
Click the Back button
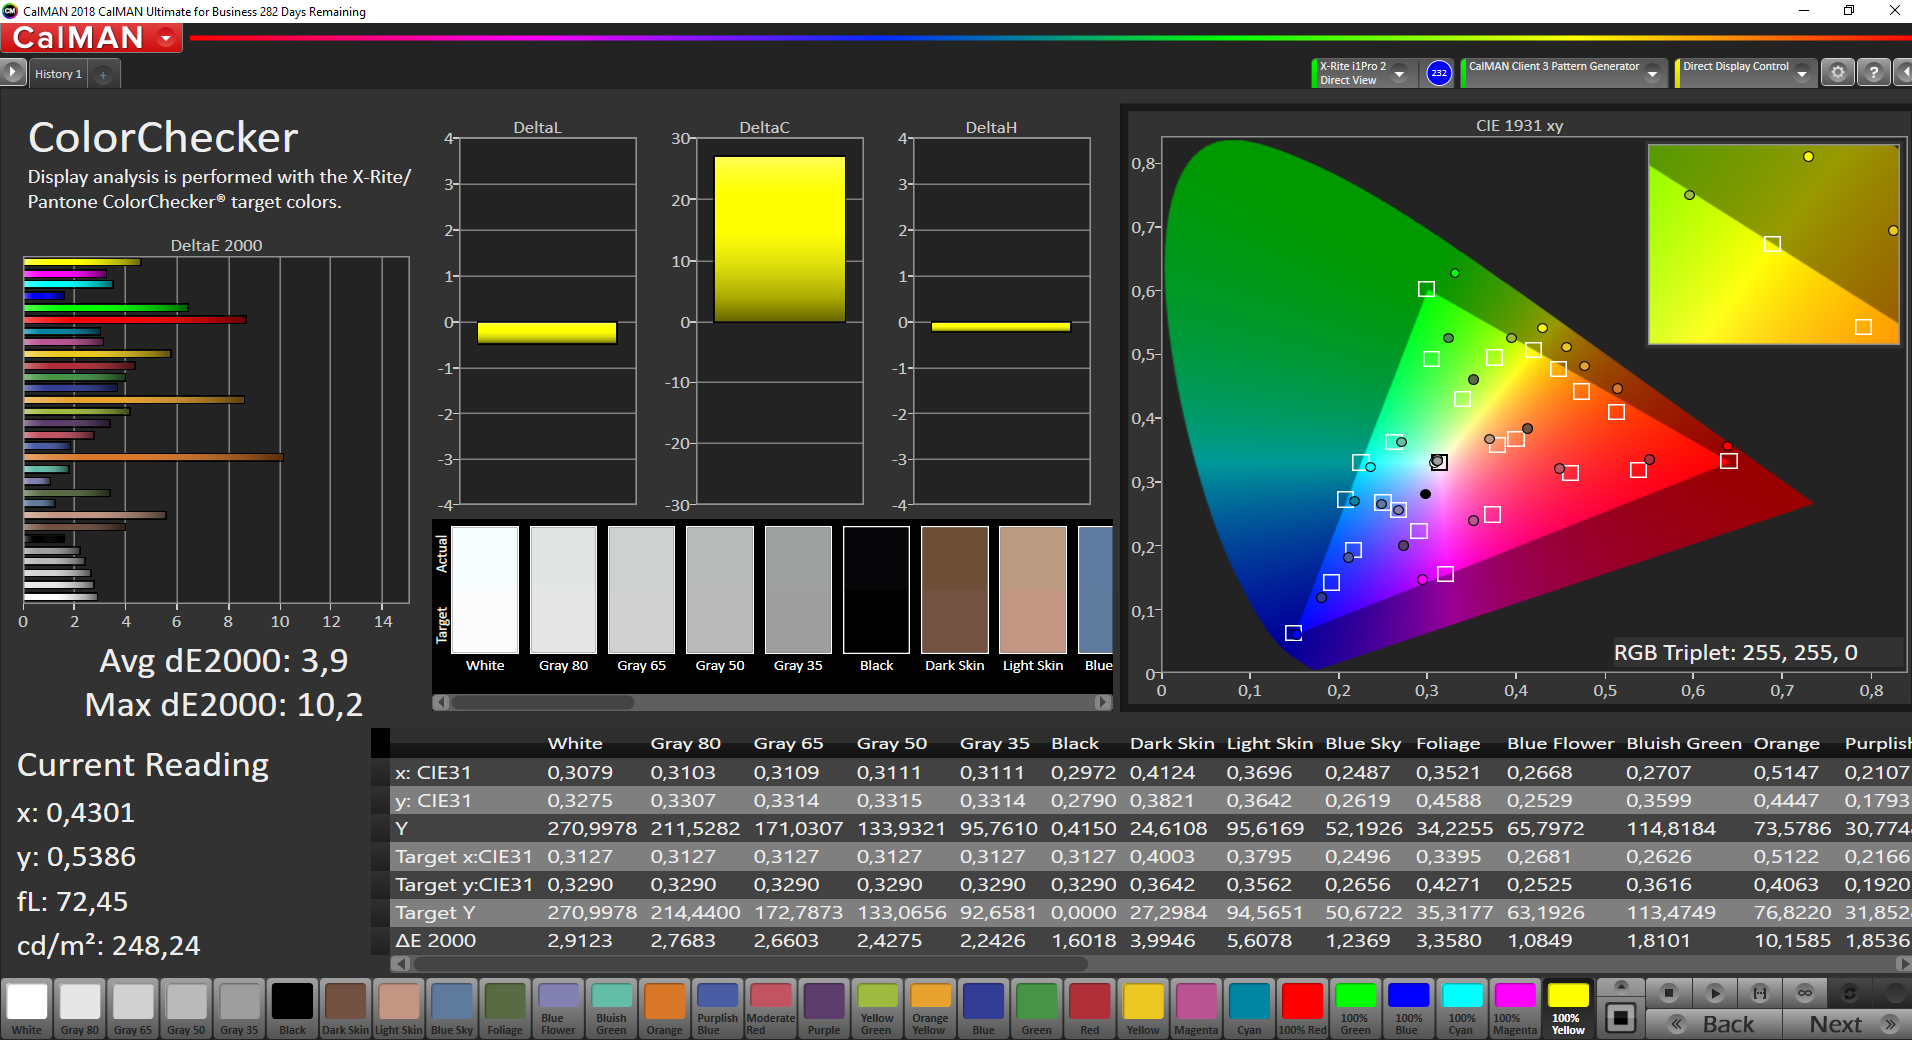pyautogui.click(x=1714, y=1024)
